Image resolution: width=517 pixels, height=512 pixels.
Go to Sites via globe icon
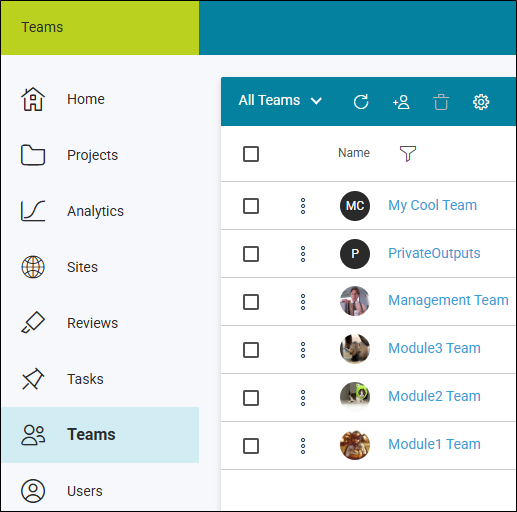point(33,267)
